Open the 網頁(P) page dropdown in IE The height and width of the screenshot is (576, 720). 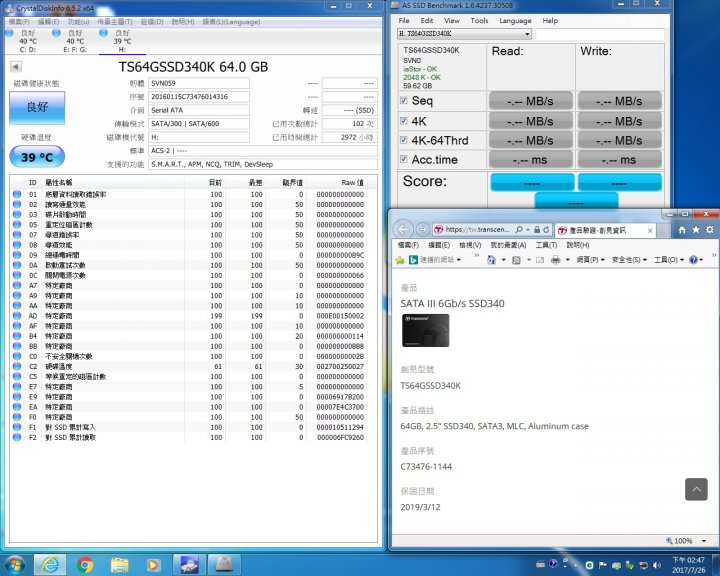tap(591, 260)
